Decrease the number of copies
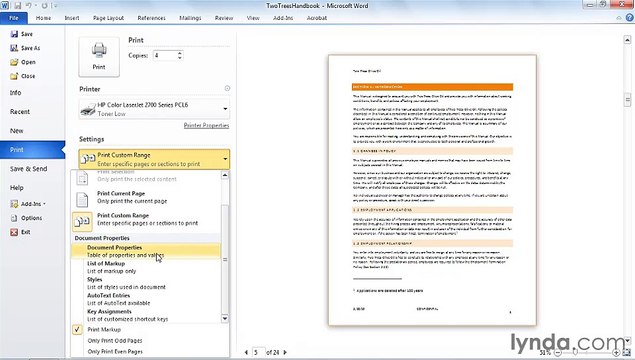This screenshot has height=360, width=635. tap(180, 58)
